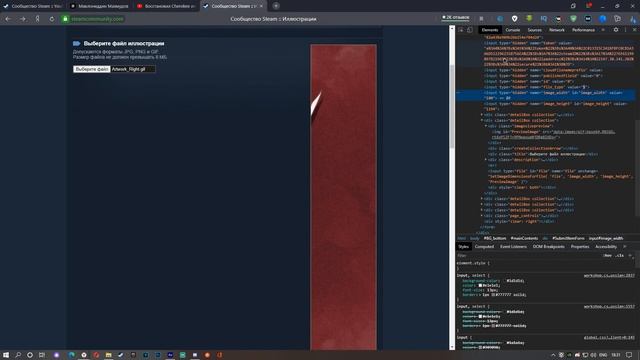This screenshot has height=360, width=640.
Task: Toggle the .cls element classes button
Action: [x=620, y=256]
